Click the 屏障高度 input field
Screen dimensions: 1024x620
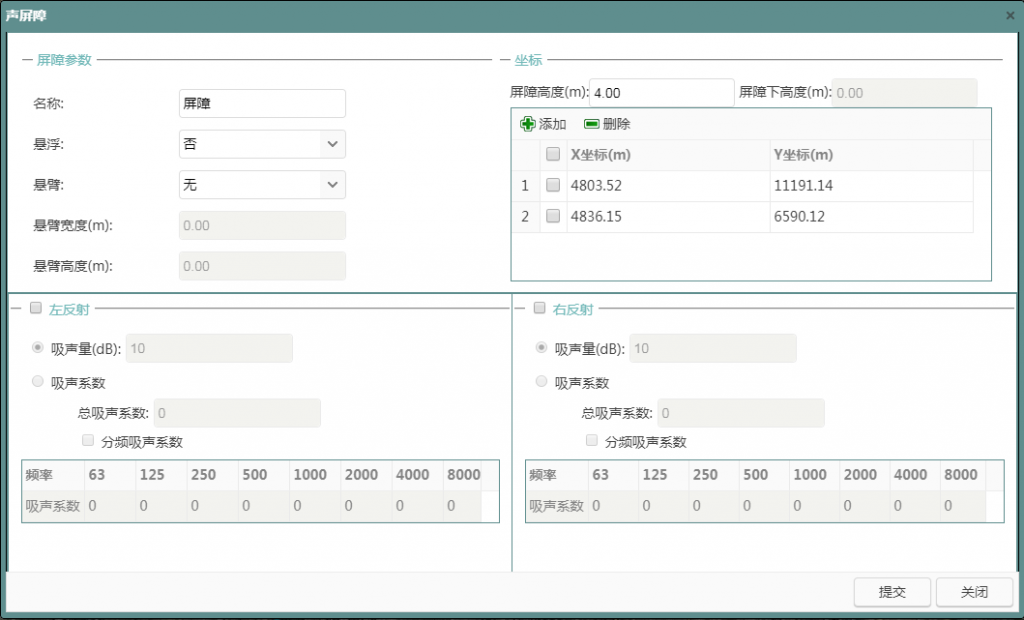[x=661, y=93]
